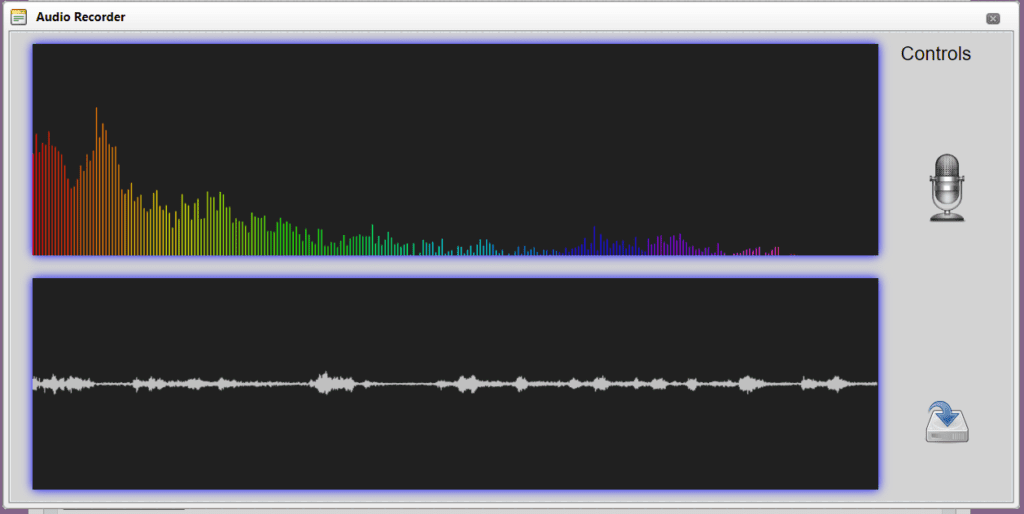Viewport: 1024px width, 514px height.
Task: Click the Audio Recorder window title icon
Action: coord(19,17)
